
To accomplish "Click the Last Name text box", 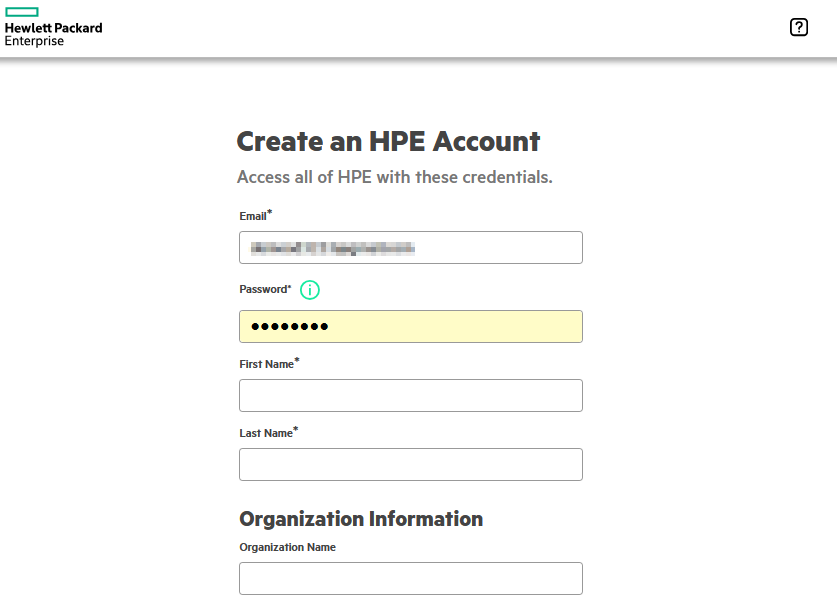I will [410, 465].
